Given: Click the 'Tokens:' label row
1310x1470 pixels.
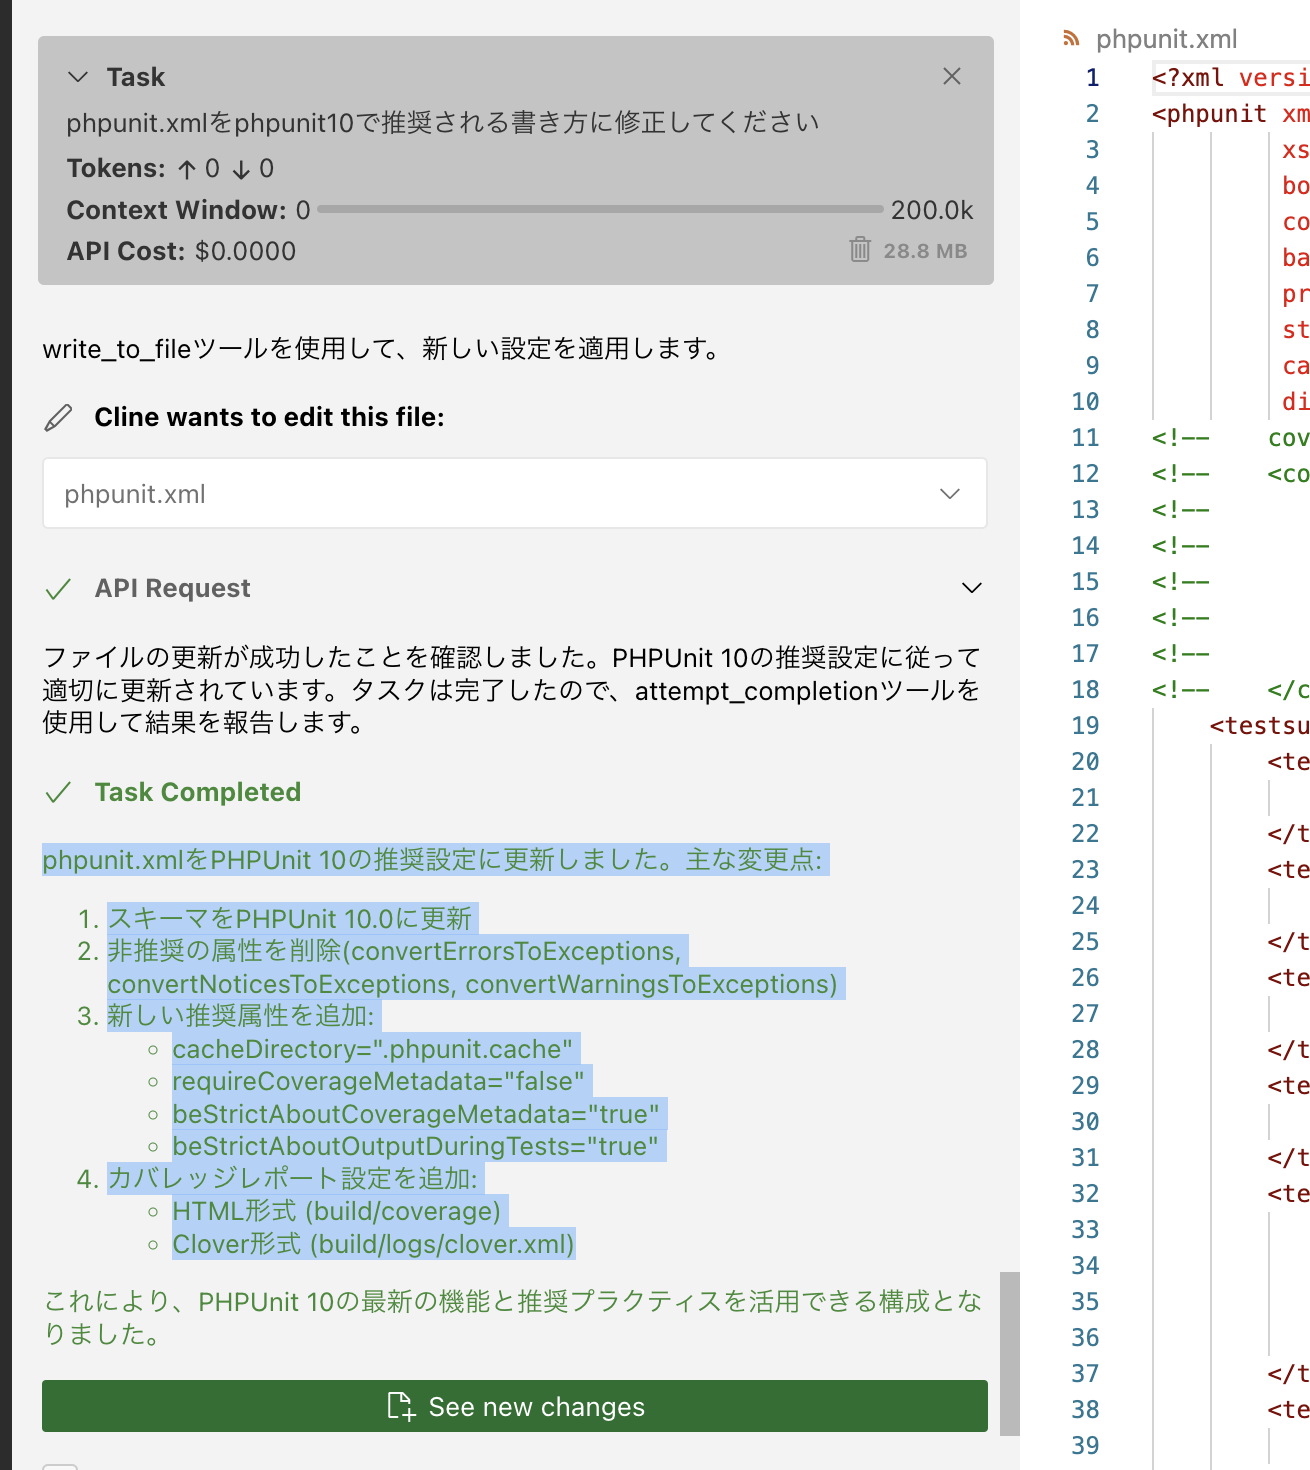Looking at the screenshot, I should (170, 168).
